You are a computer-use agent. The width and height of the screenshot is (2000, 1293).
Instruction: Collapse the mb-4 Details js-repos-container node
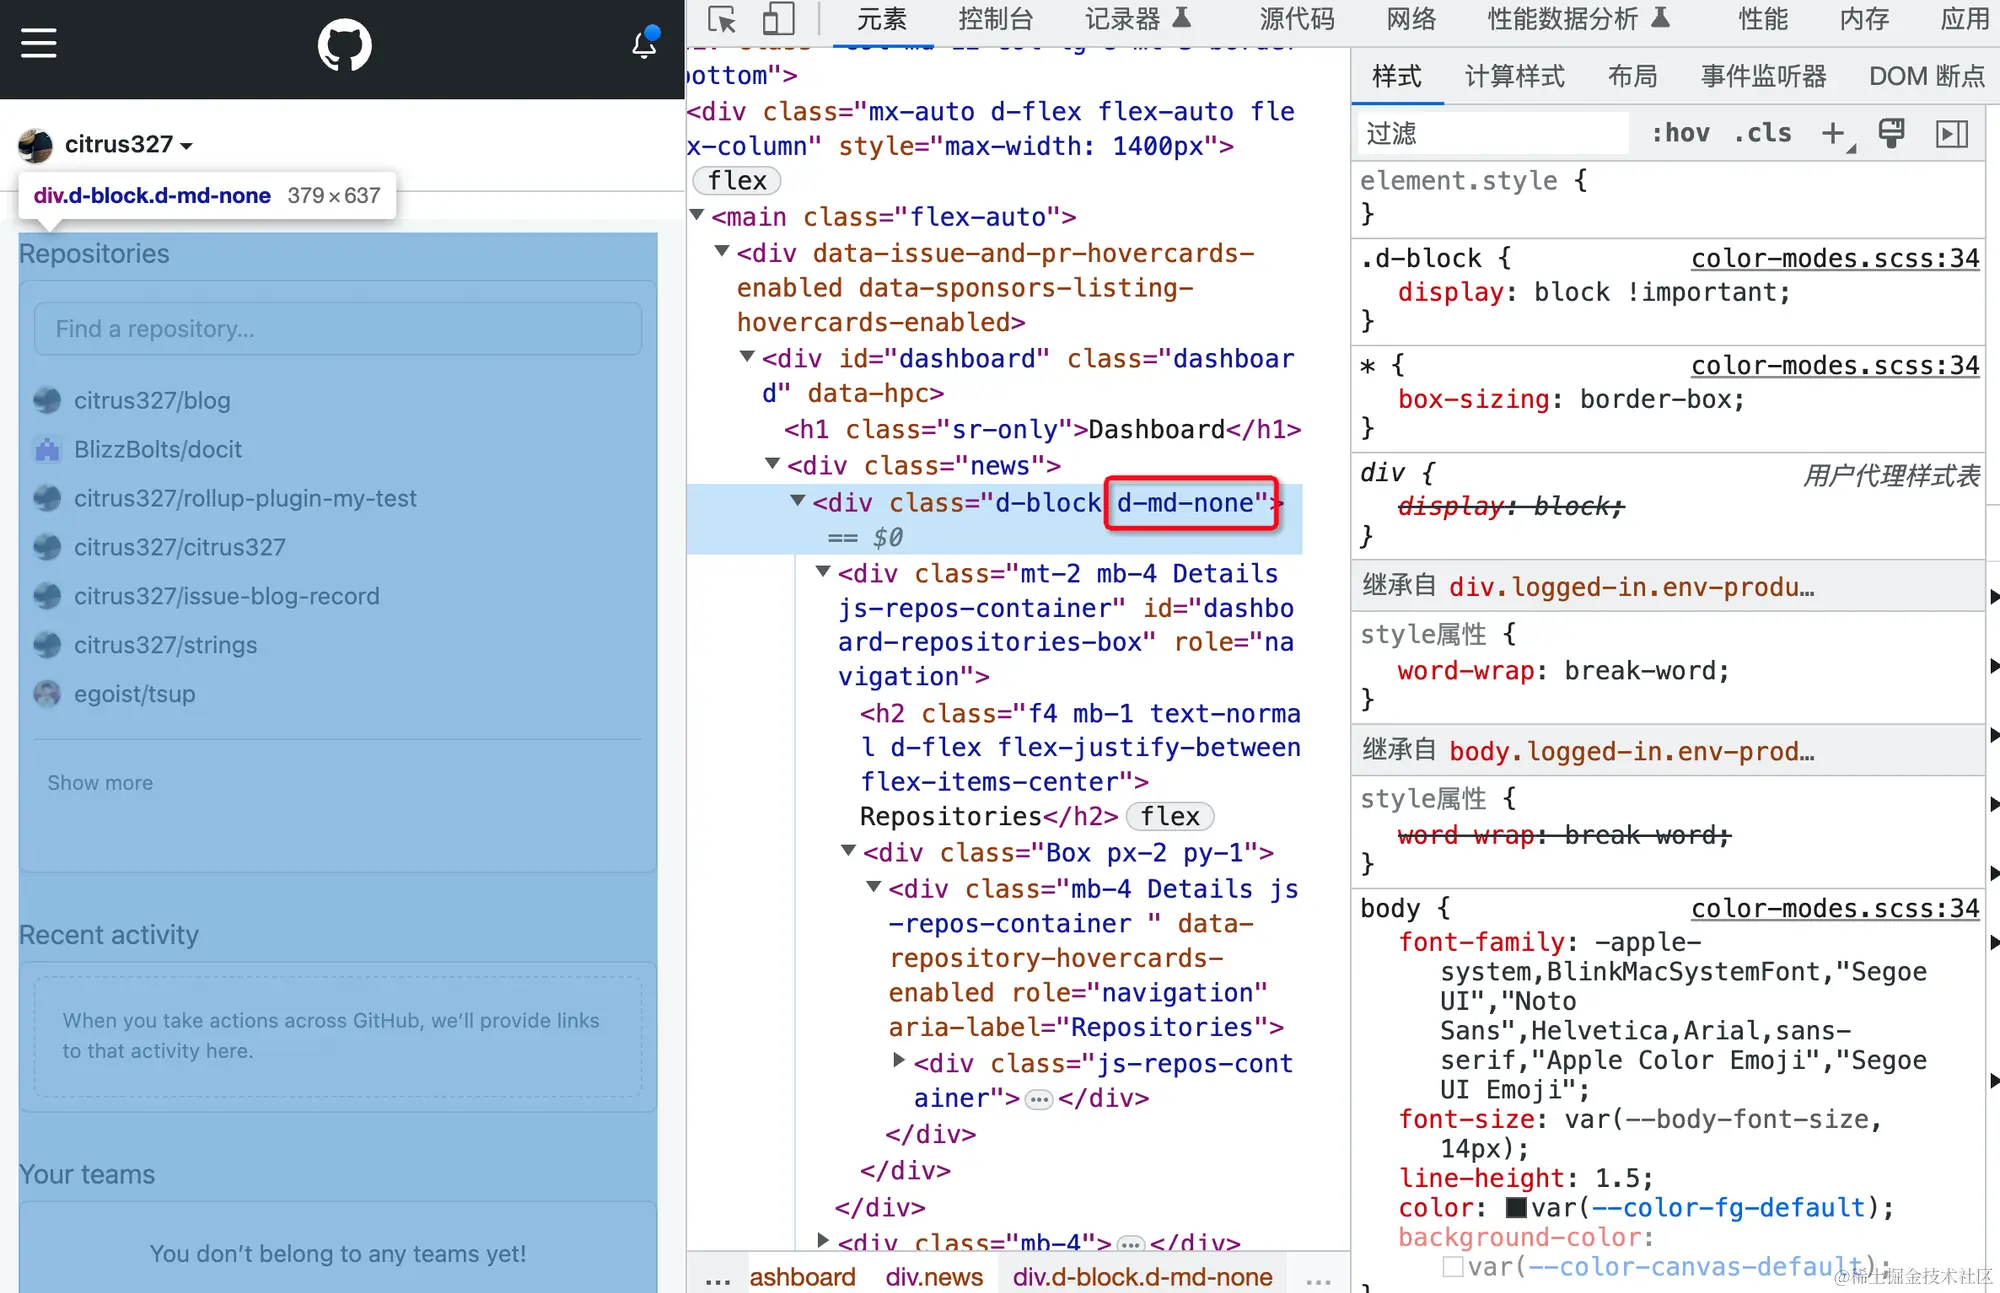pos(873,886)
